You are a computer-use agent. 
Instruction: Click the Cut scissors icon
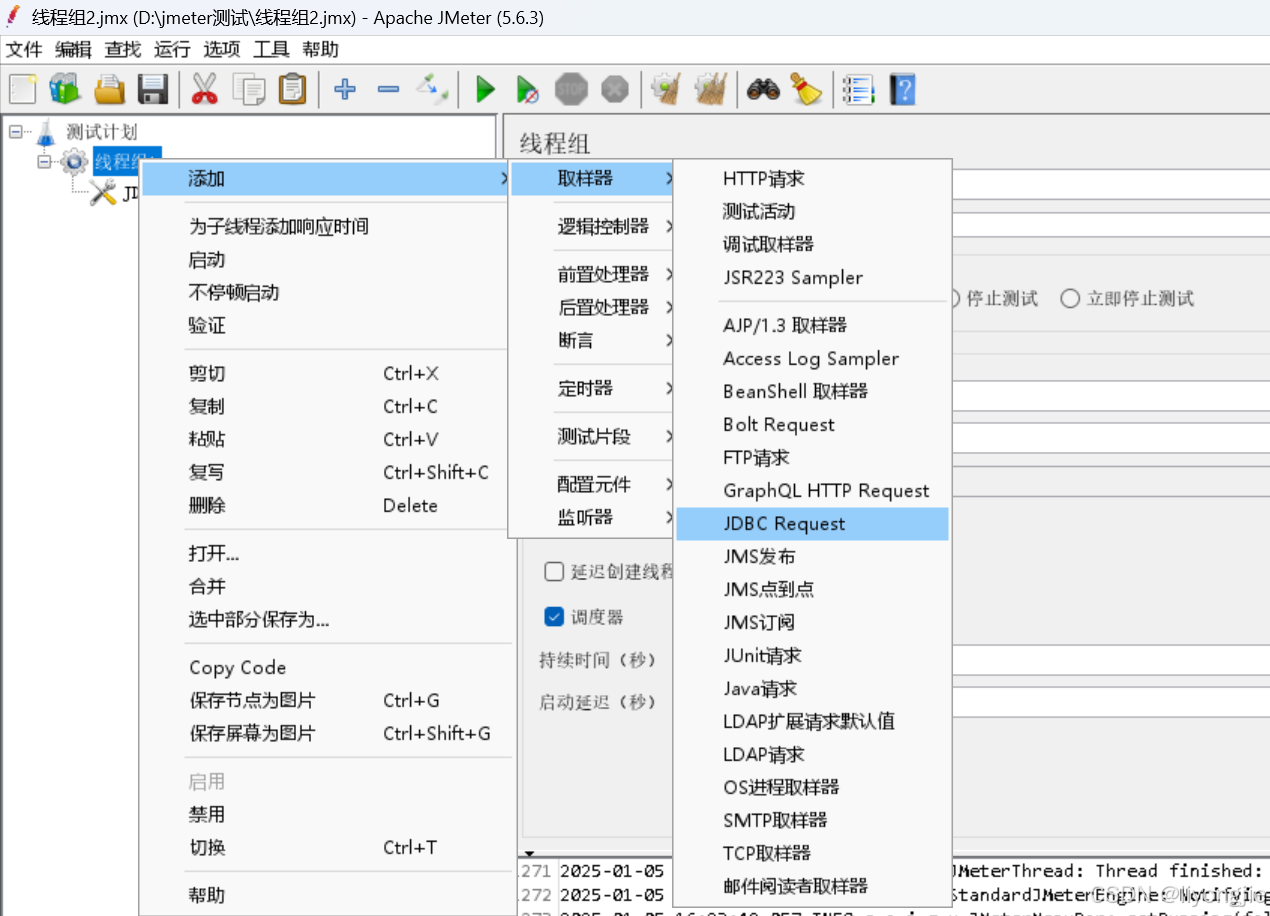click(x=204, y=90)
